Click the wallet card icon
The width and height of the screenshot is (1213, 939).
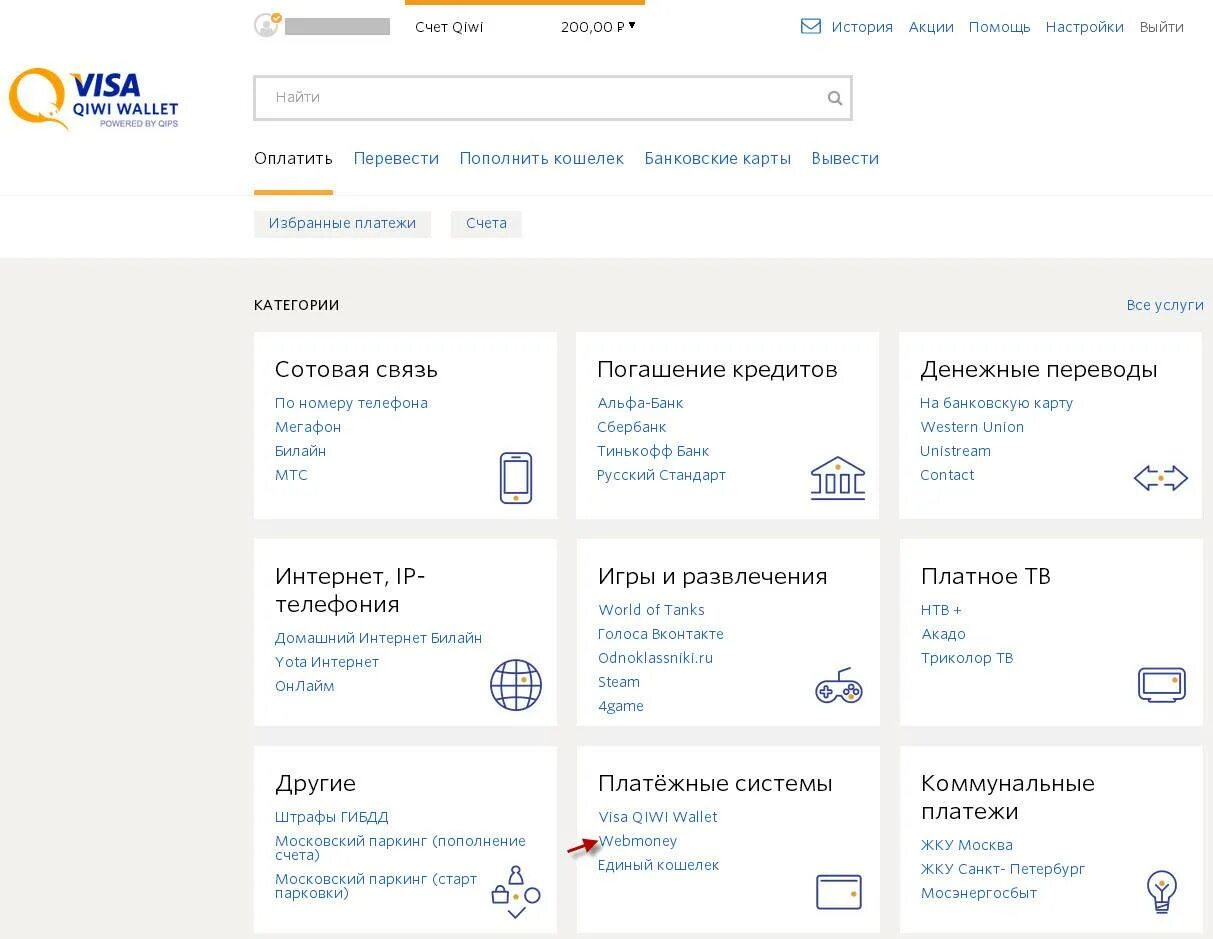(838, 892)
